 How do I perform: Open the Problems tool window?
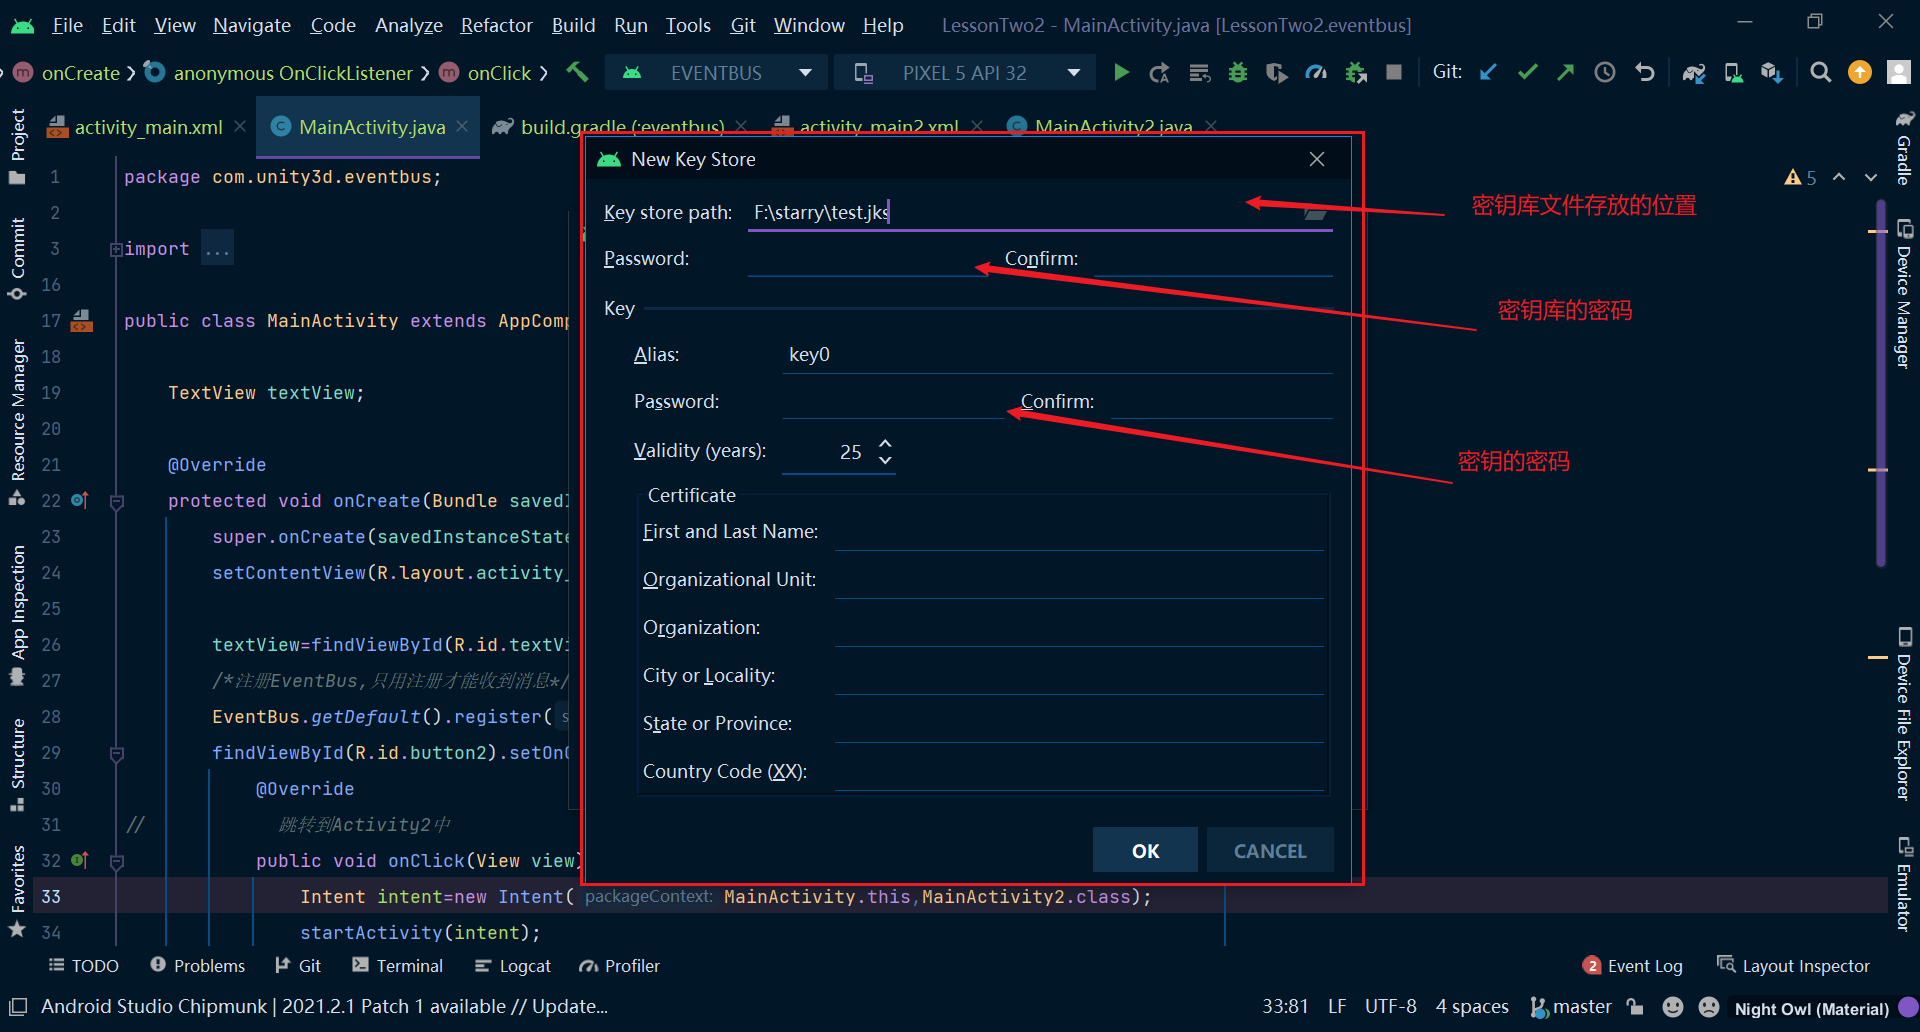[197, 966]
